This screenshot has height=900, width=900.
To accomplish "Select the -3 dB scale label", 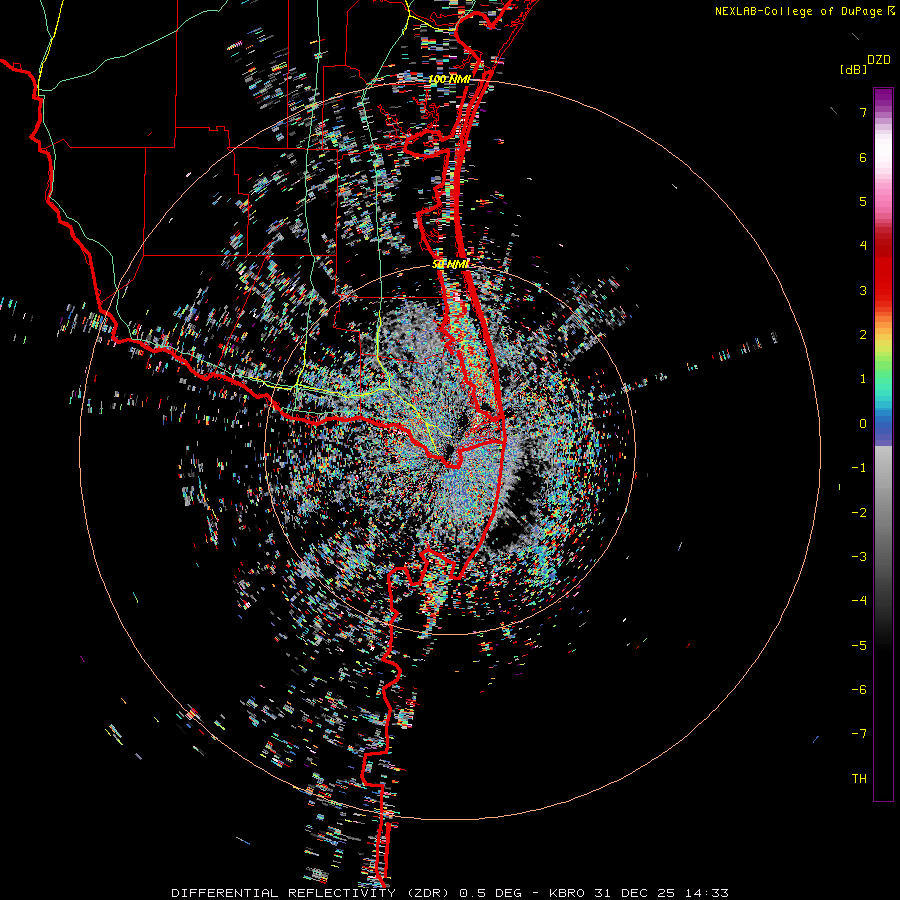I will pos(859,557).
